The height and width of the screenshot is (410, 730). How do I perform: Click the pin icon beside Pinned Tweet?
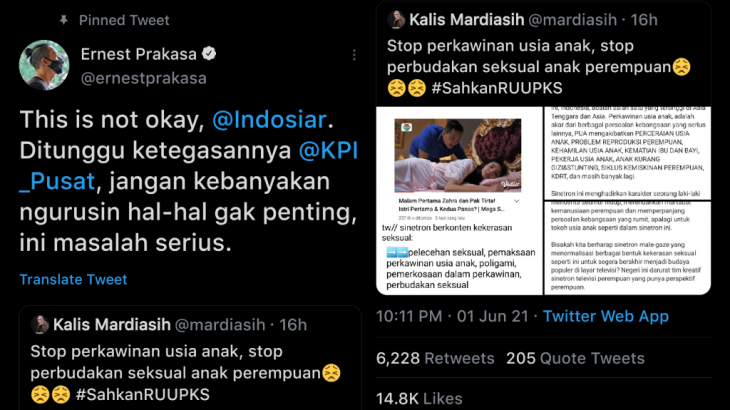(64, 20)
